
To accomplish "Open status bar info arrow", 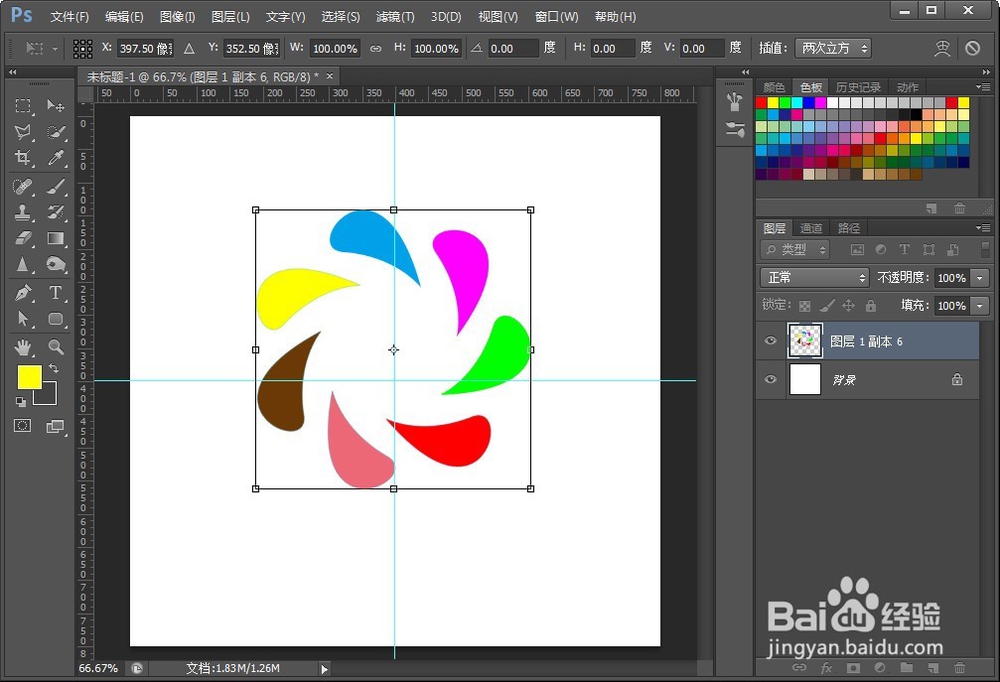I will 324,669.
